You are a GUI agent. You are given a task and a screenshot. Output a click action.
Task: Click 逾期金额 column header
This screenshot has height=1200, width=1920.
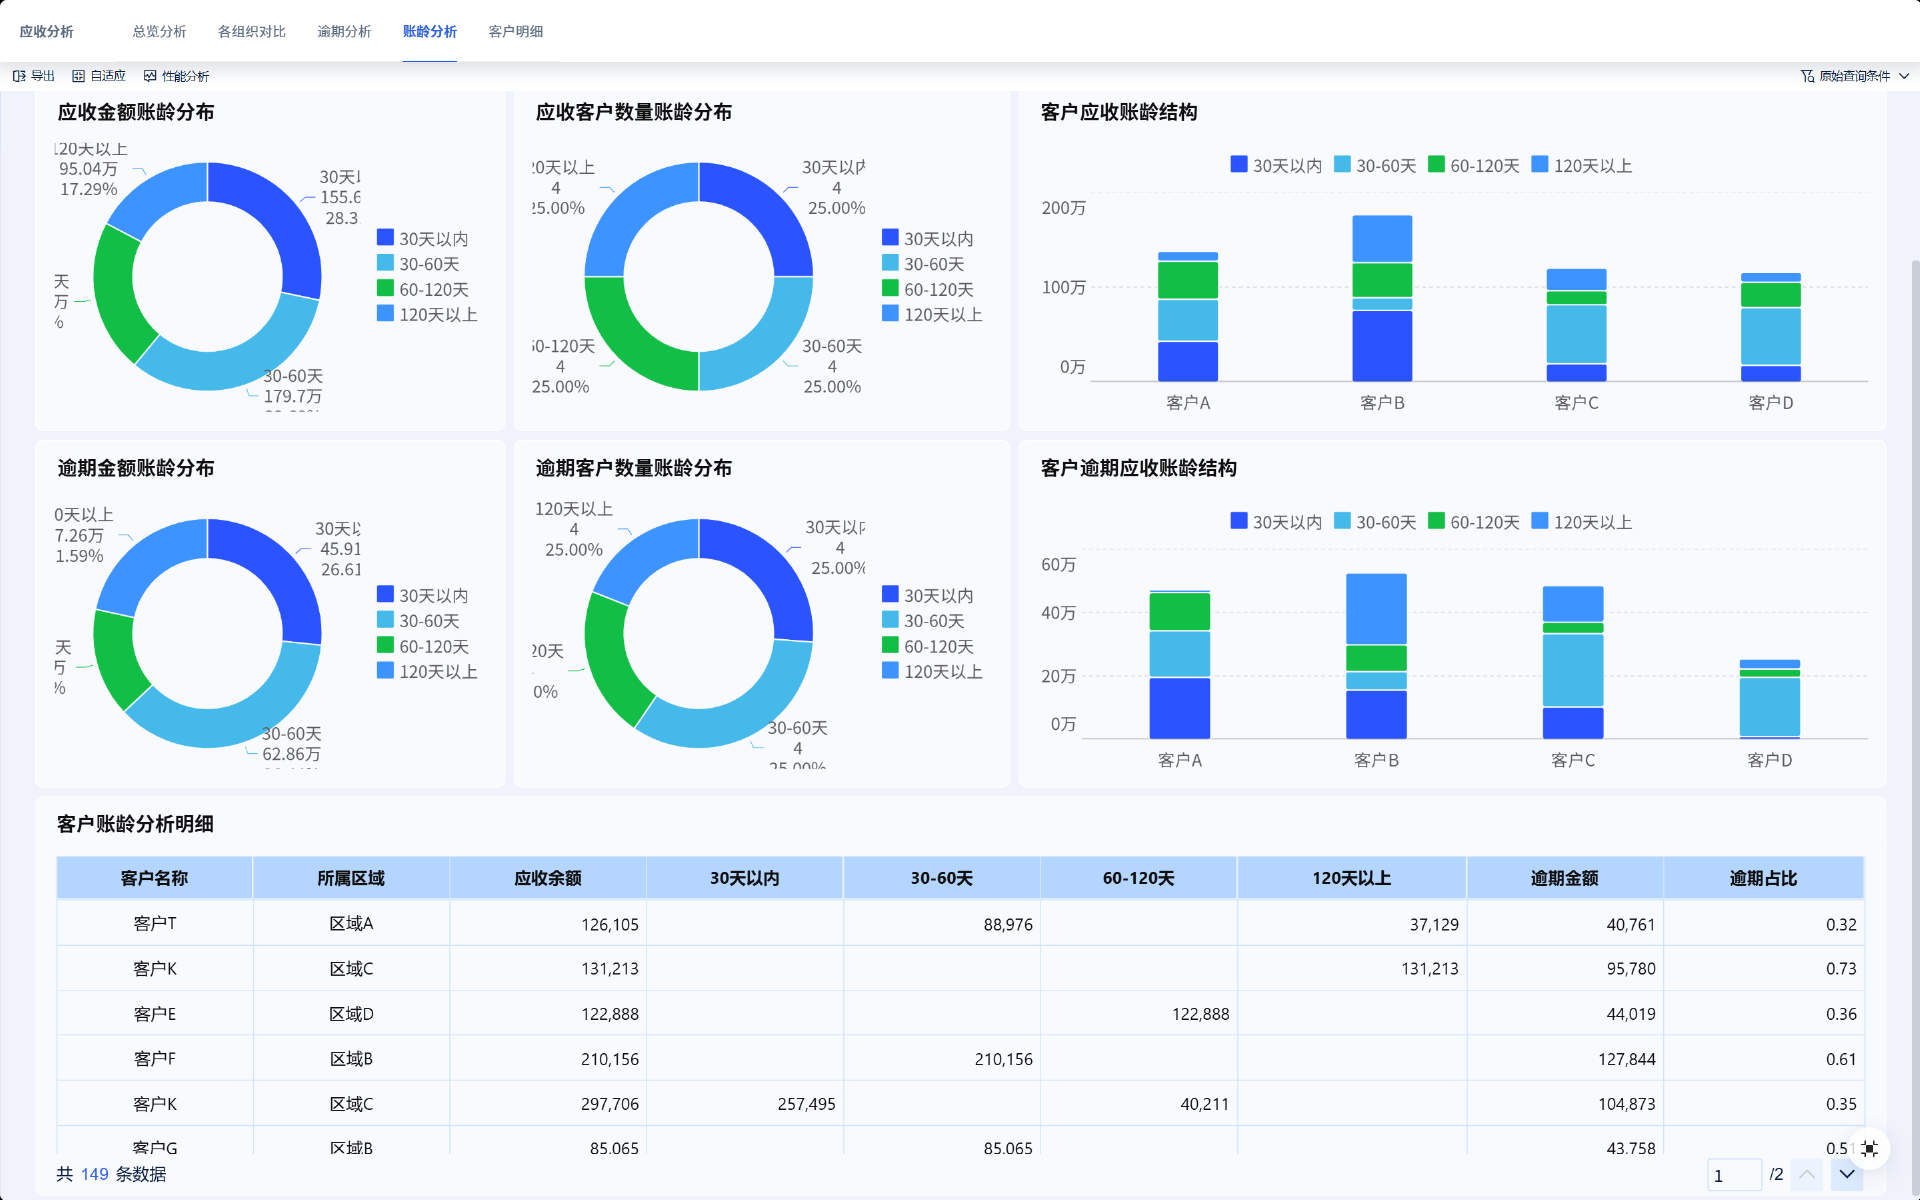1564,878
